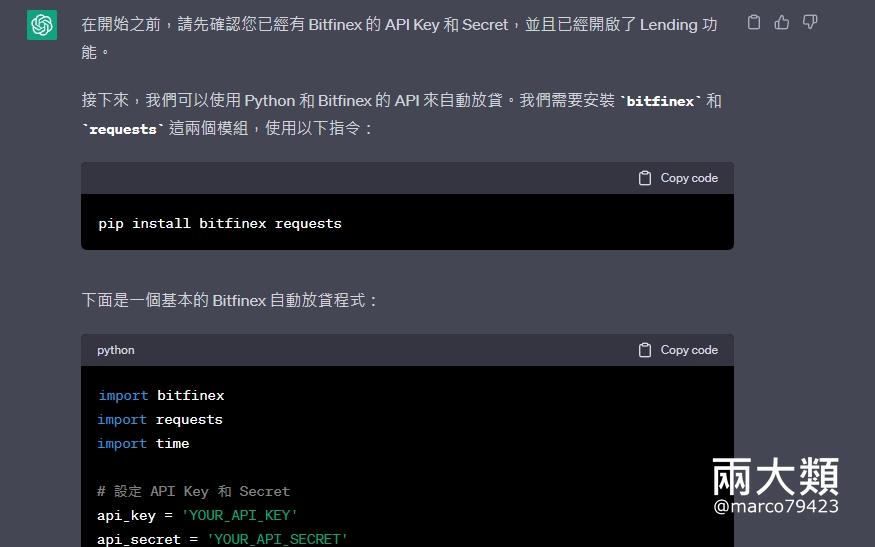Click the 'YOUR_API_SECRET' string value
This screenshot has width=875, height=547.
coord(277,539)
